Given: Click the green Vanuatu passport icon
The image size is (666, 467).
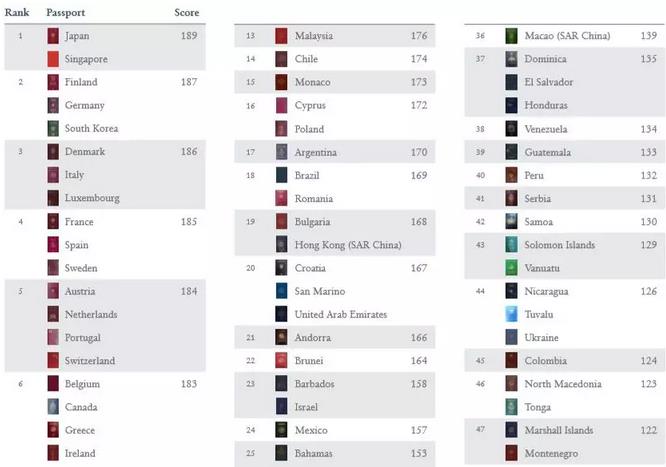Looking at the screenshot, I should tap(511, 268).
